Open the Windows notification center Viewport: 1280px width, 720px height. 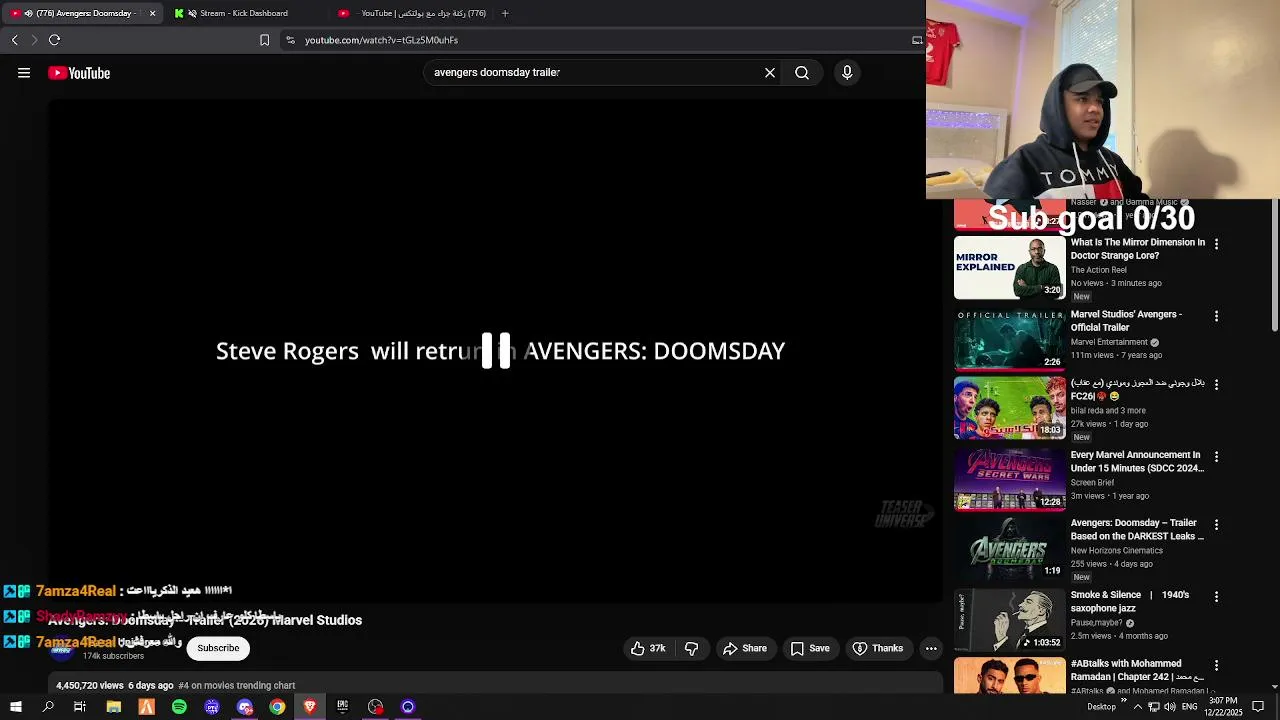[x=1258, y=707]
